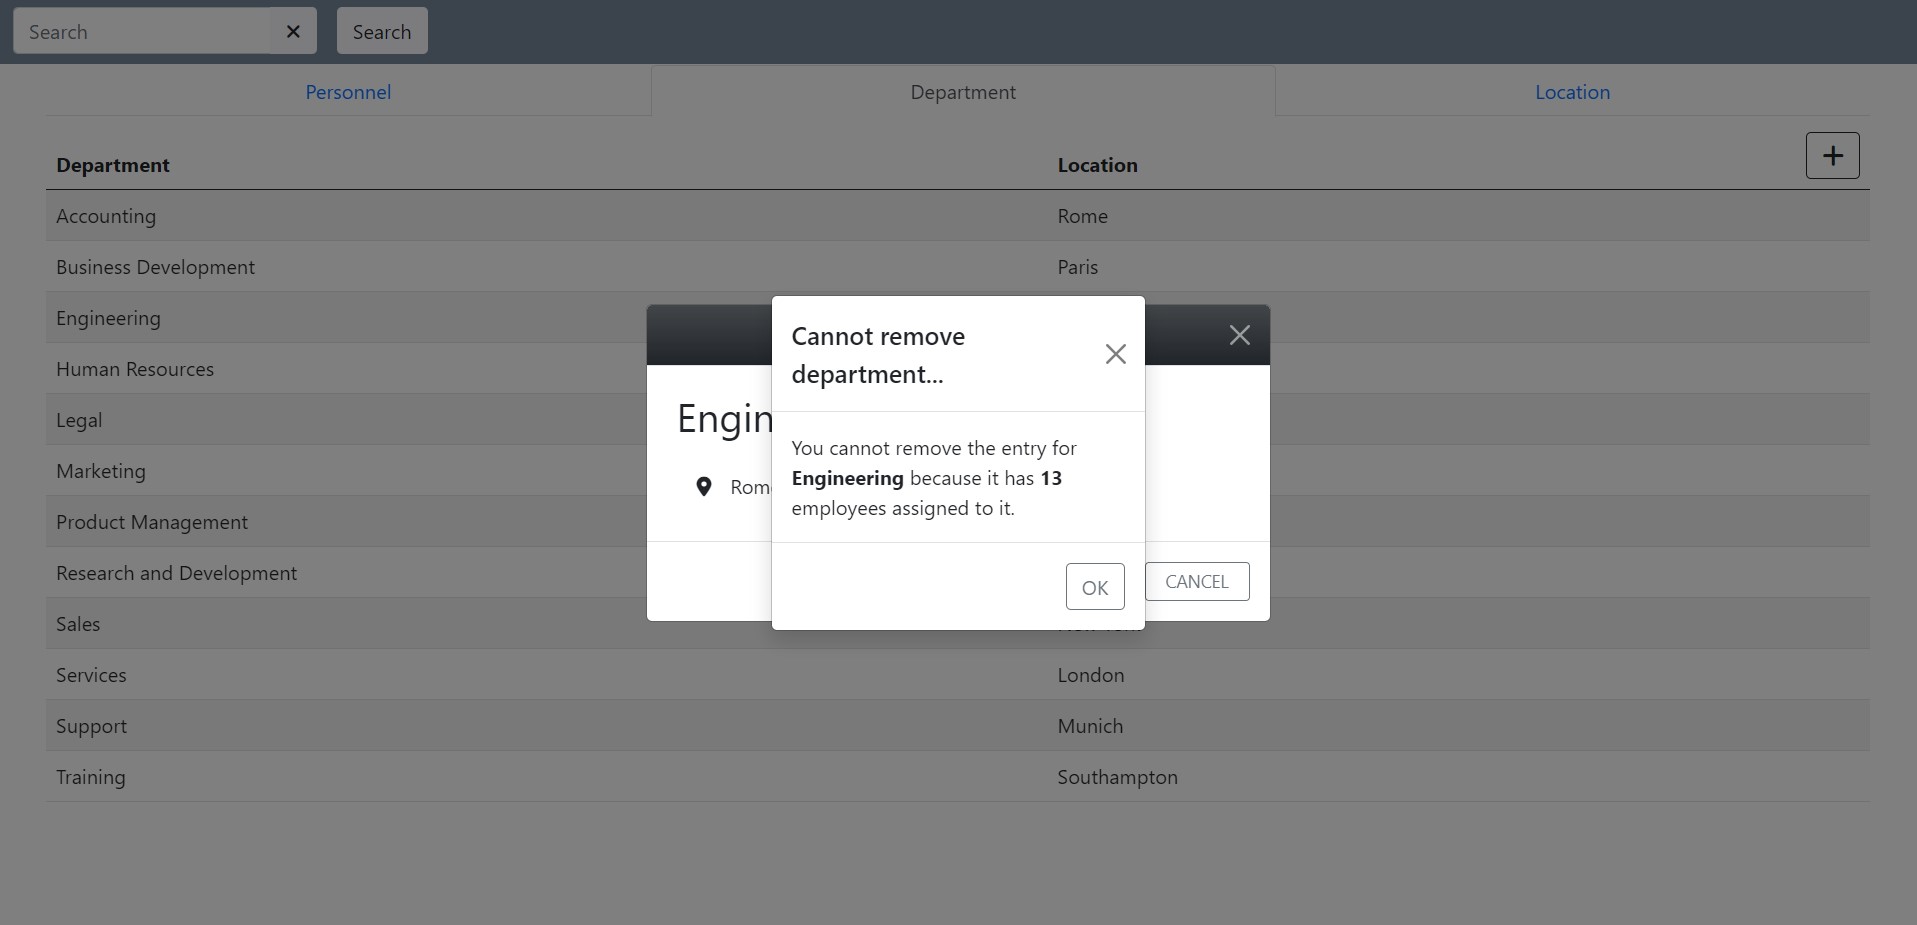Select the Training department row

tap(91, 777)
